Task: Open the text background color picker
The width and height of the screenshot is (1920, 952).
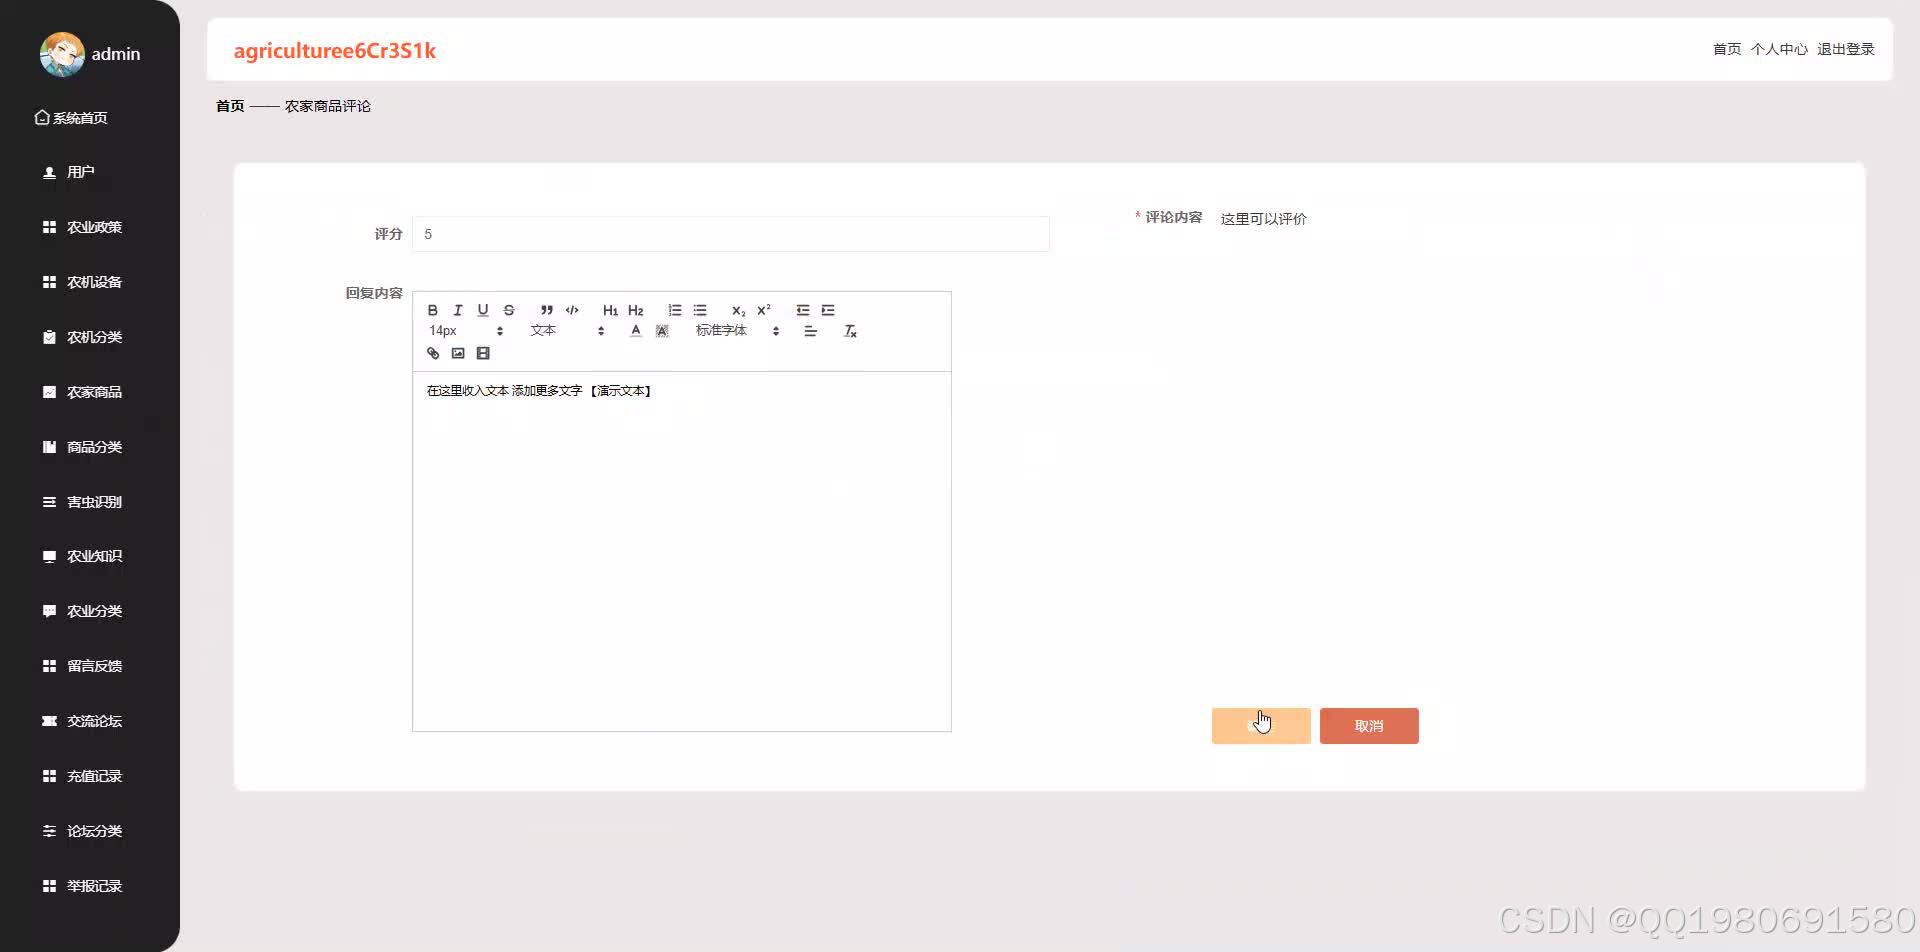Action: 662,331
